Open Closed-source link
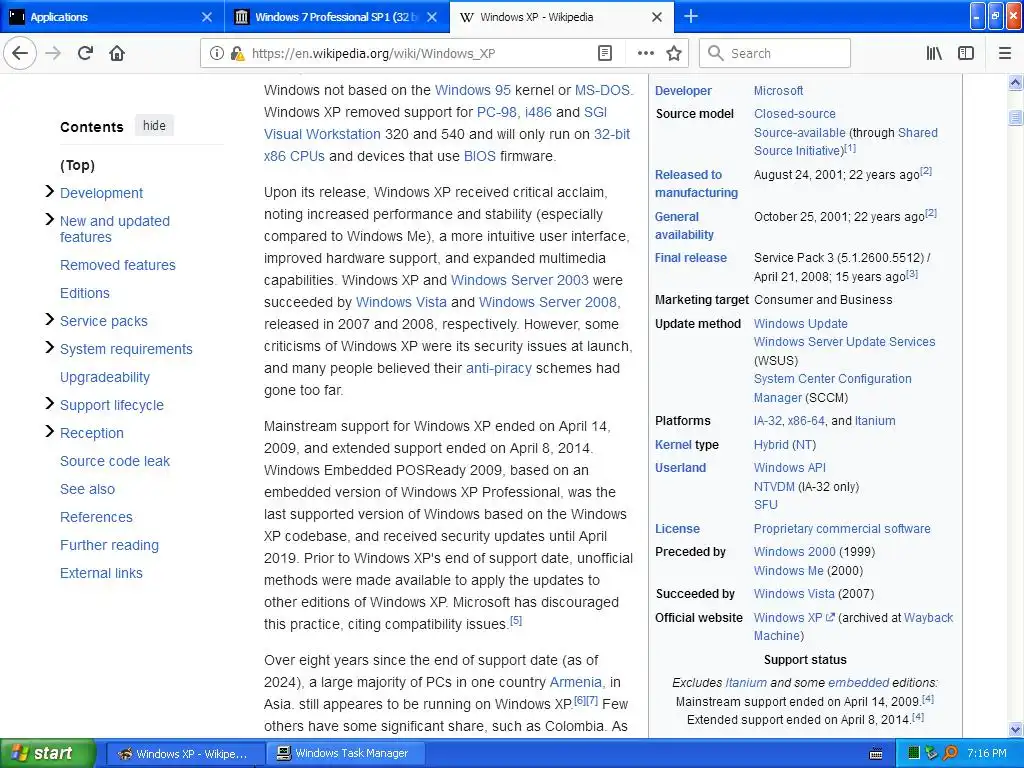1024x768 pixels. click(795, 114)
